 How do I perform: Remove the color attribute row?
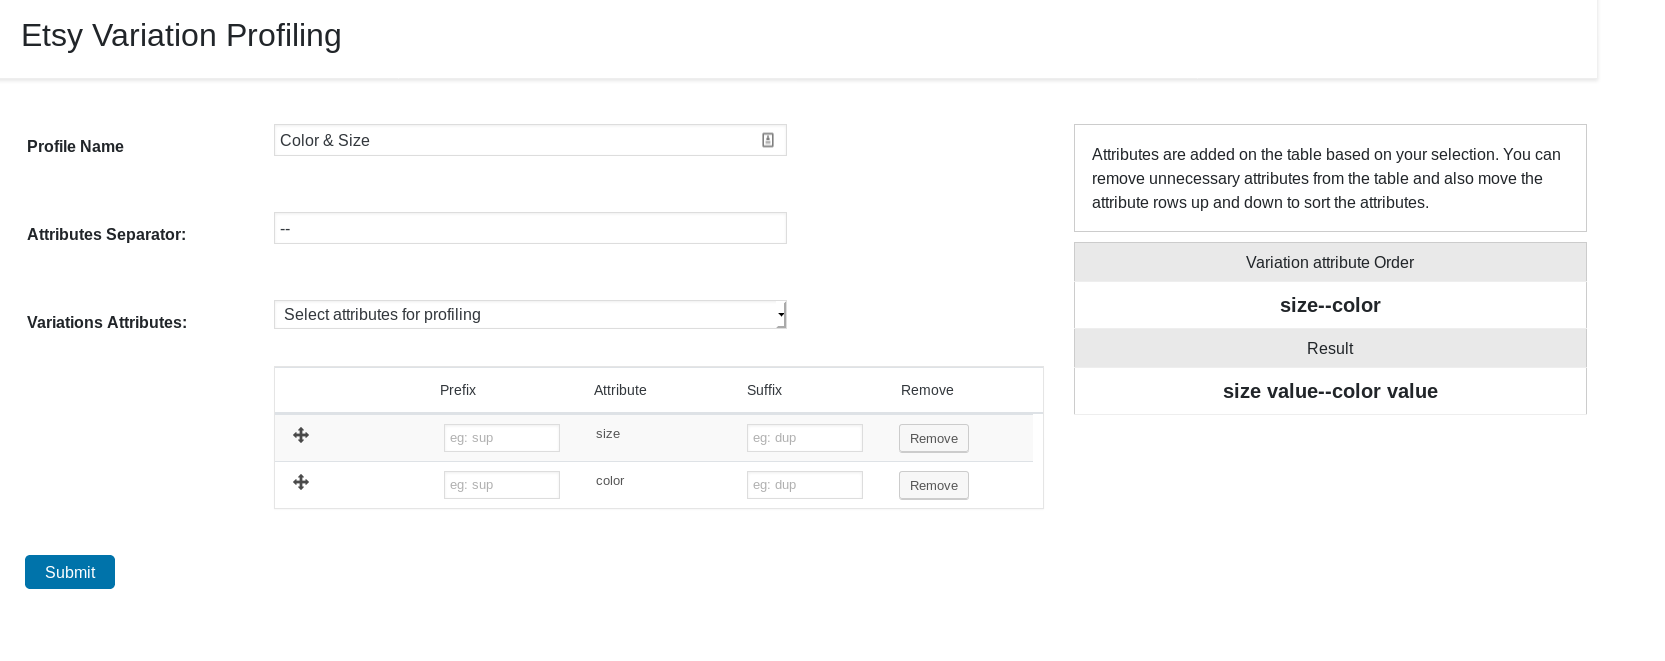click(x=934, y=485)
